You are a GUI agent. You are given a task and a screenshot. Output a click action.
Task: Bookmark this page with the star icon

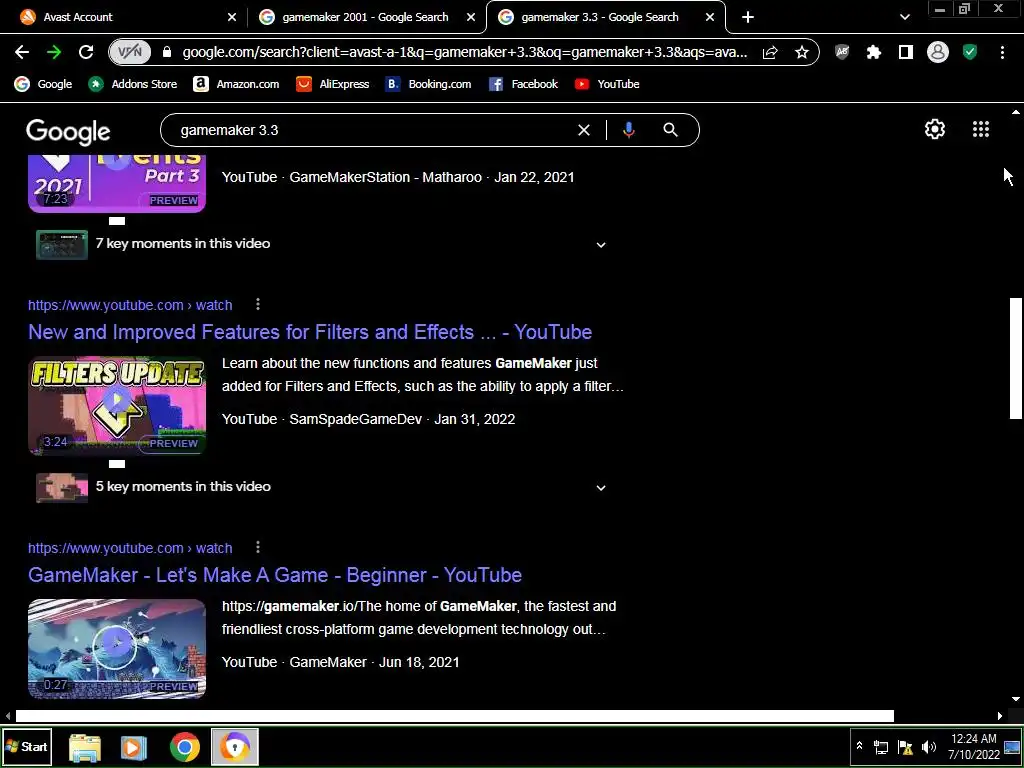[802, 52]
